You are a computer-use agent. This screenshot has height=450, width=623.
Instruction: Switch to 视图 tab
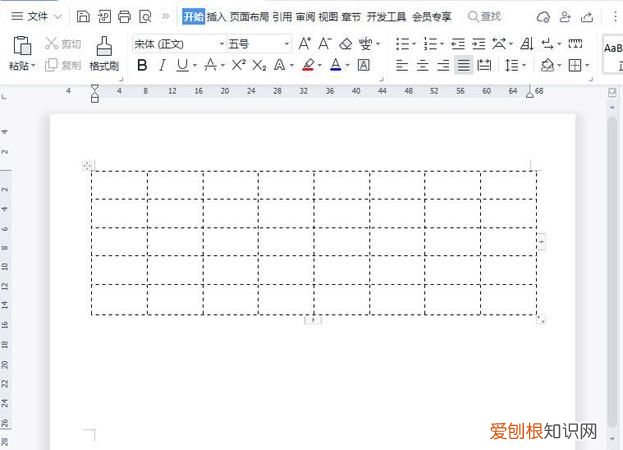[x=328, y=17]
